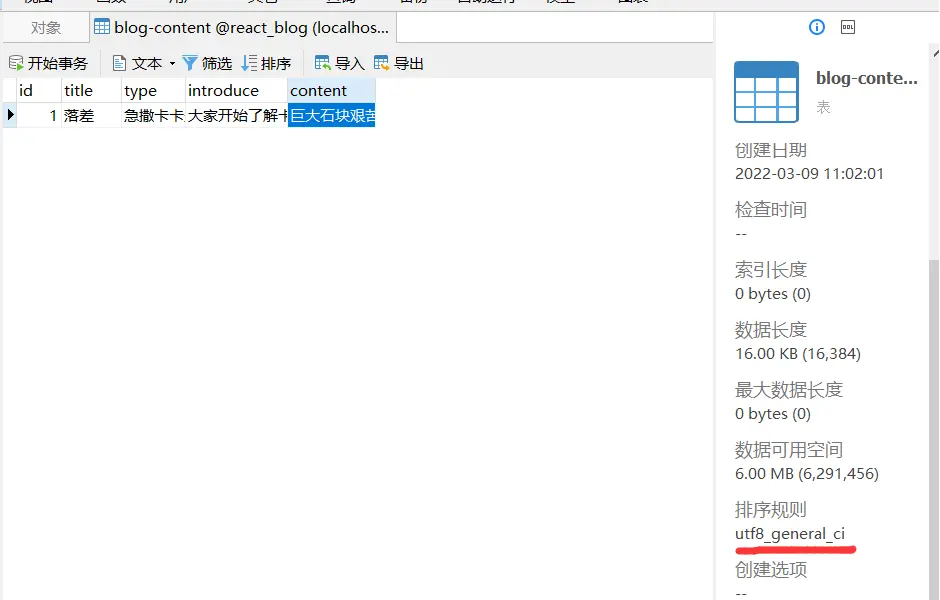The height and width of the screenshot is (600, 940).
Task: Expand the 文本 dropdown arrow
Action: (172, 63)
